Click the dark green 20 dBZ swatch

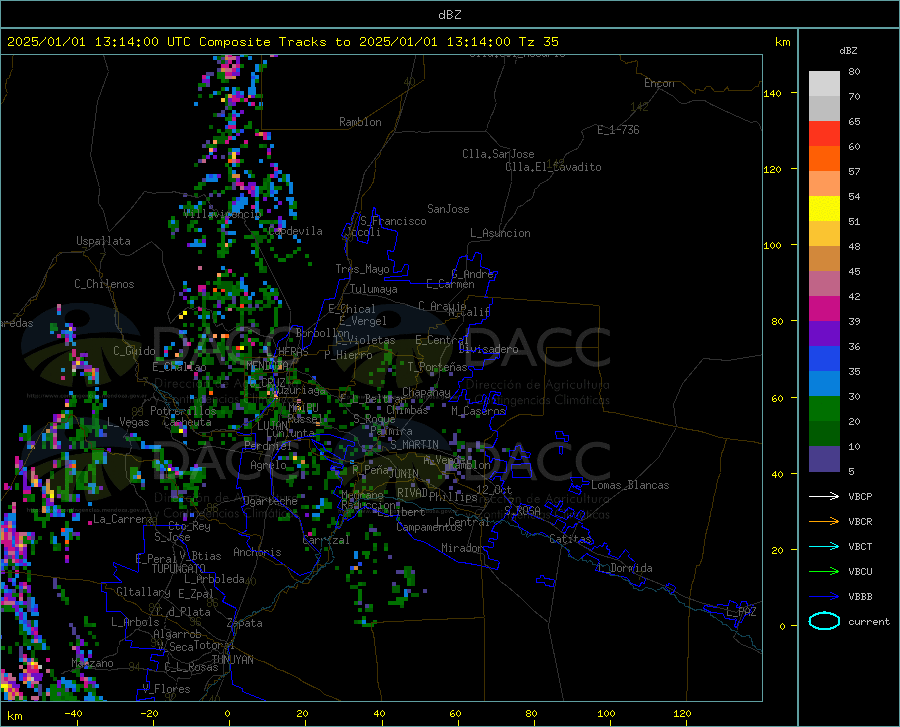pyautogui.click(x=824, y=433)
